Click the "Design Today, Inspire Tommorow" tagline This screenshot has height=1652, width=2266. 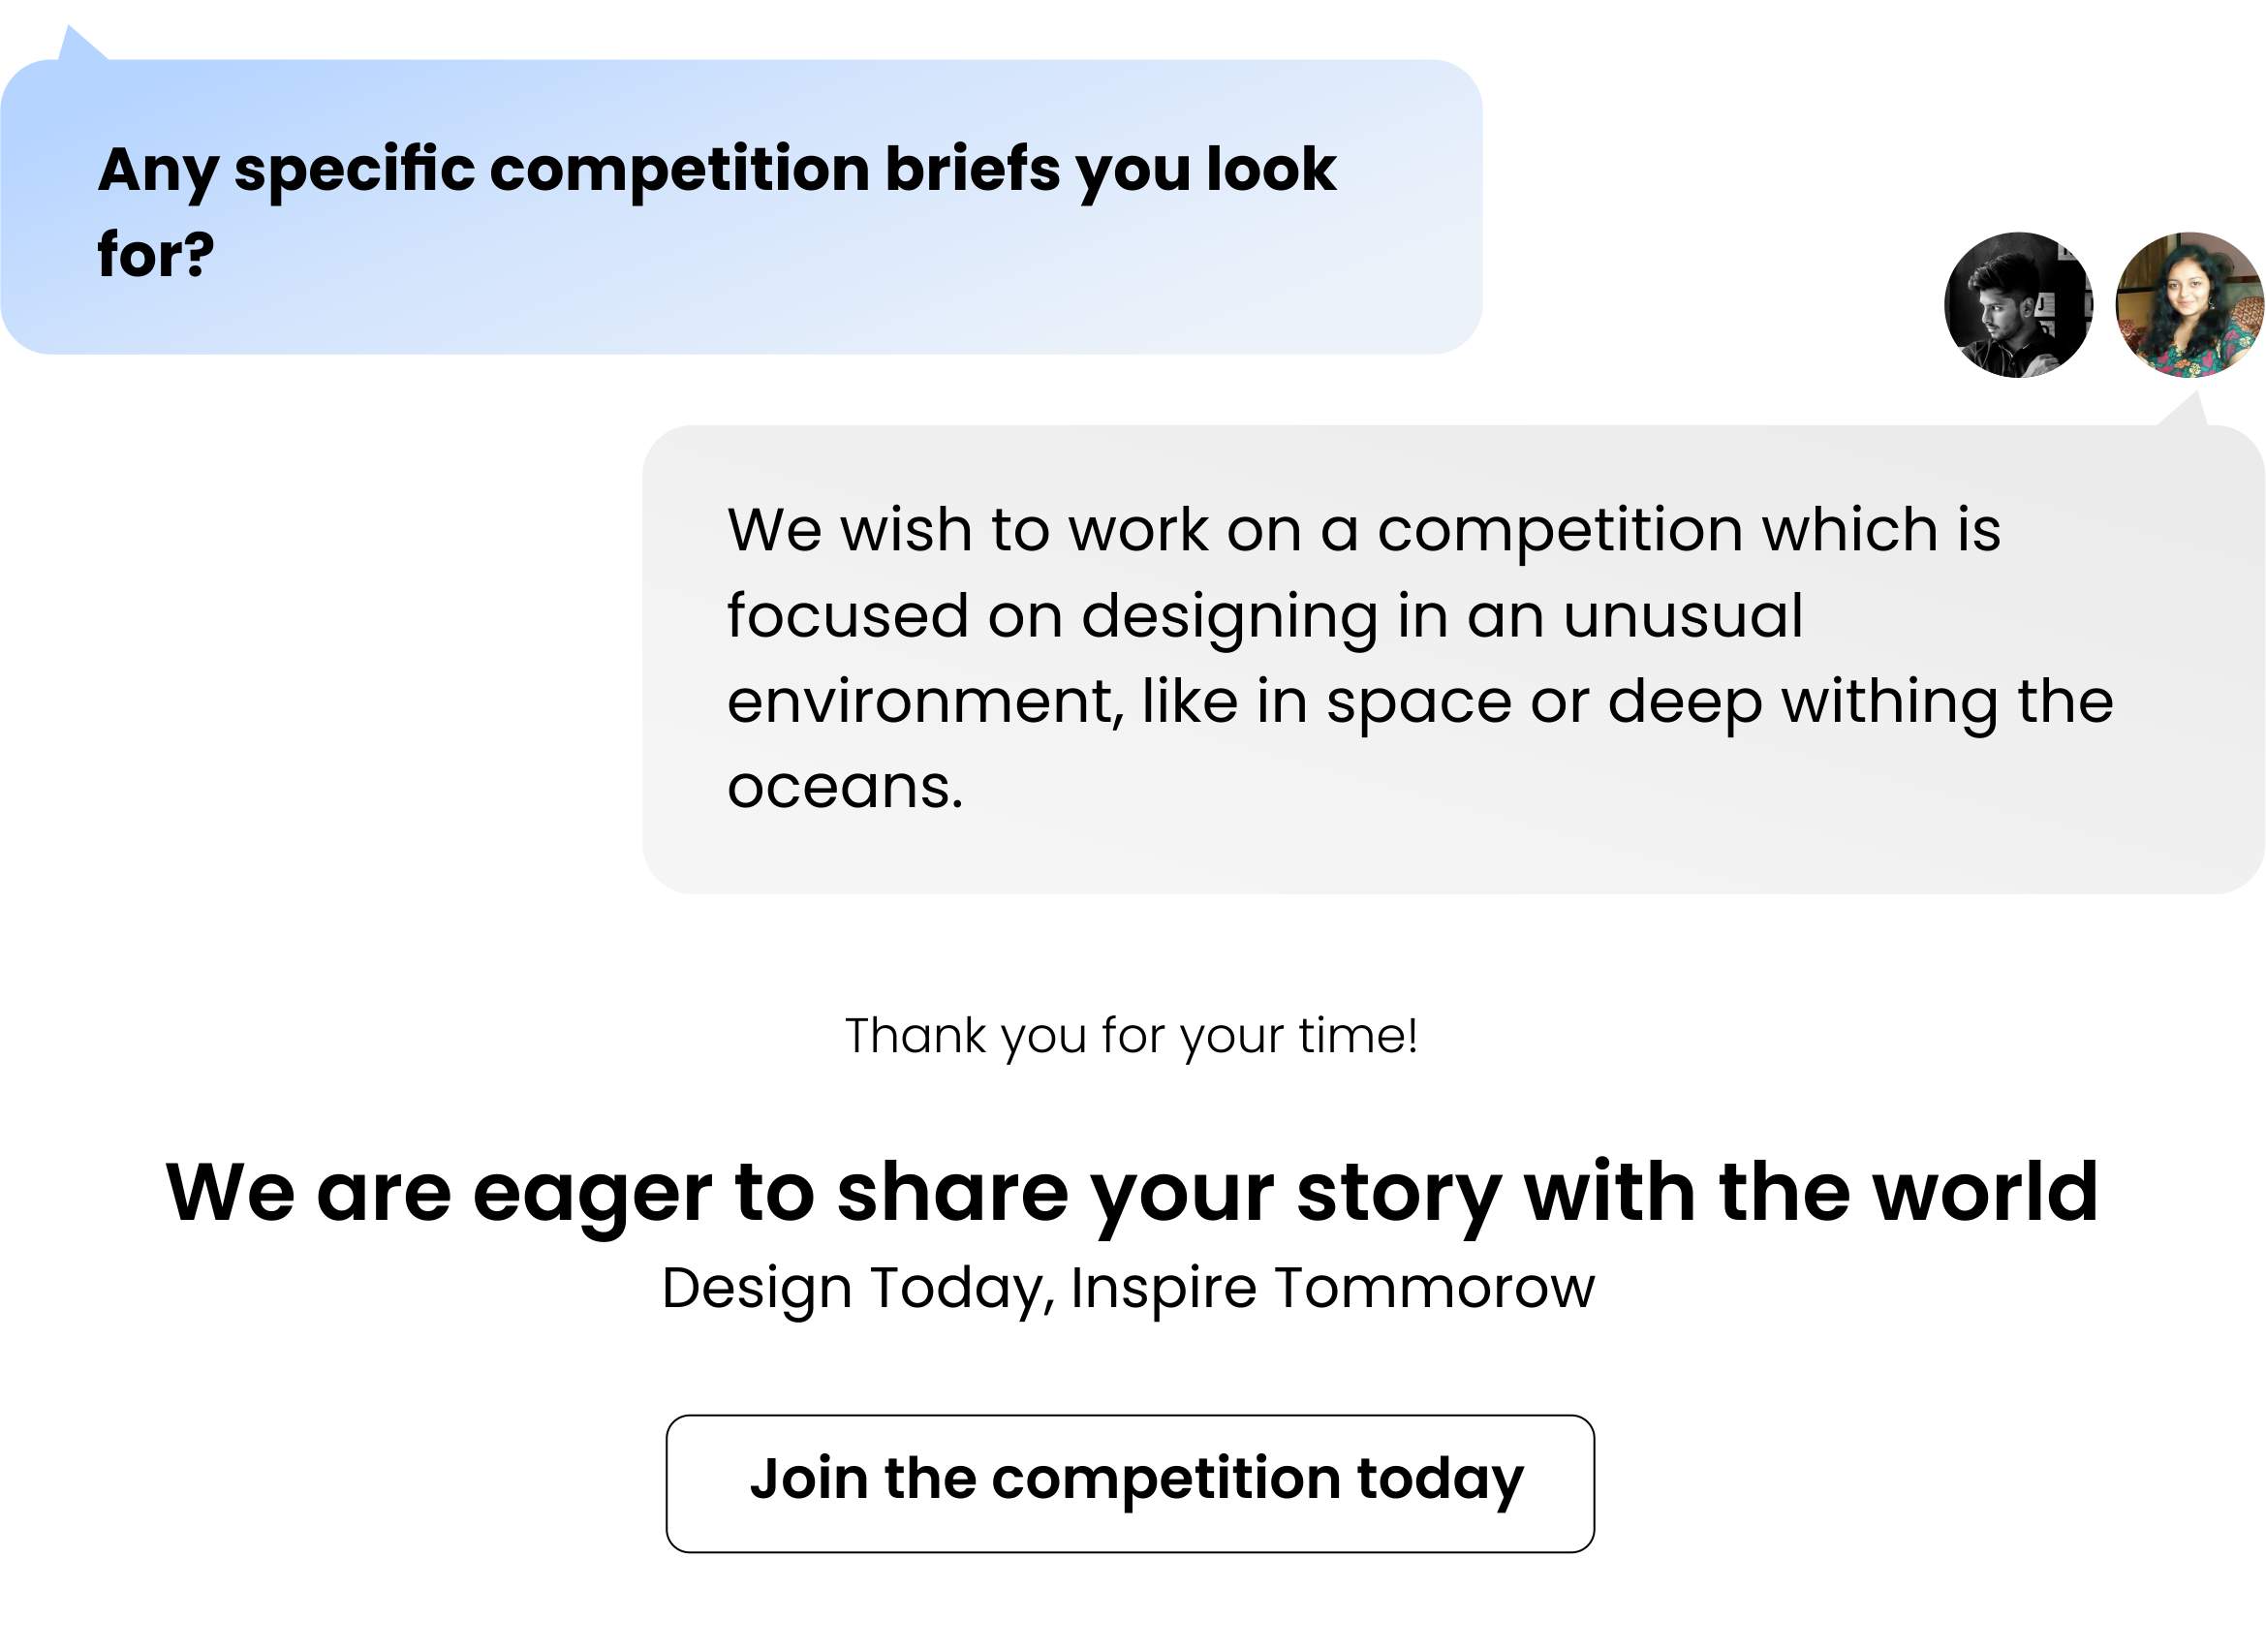(1128, 1289)
